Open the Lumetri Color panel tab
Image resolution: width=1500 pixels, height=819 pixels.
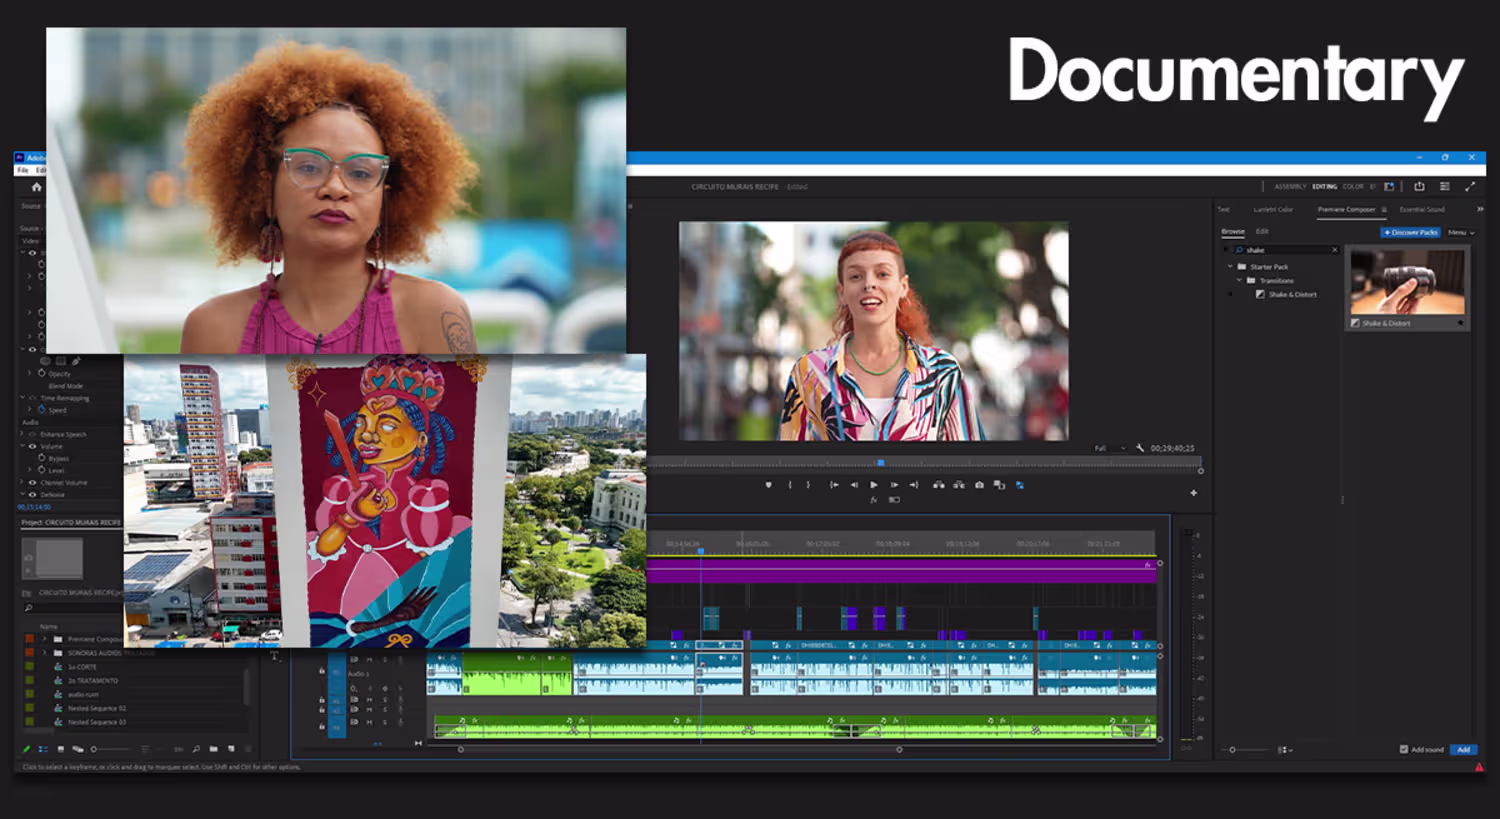click(x=1273, y=209)
